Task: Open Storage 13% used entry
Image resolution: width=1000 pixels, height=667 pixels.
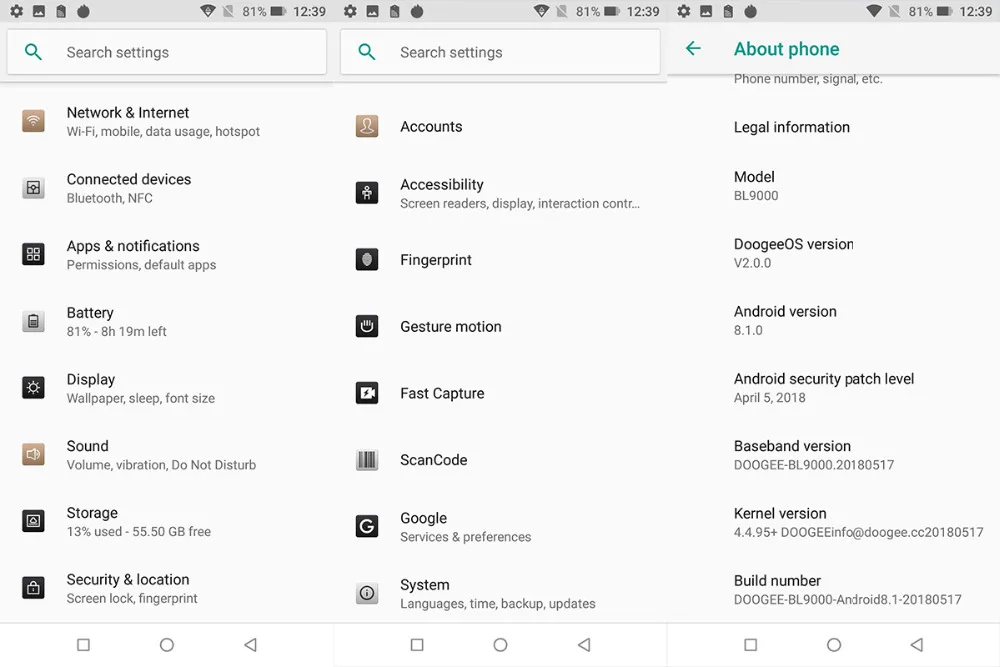Action: point(138,522)
